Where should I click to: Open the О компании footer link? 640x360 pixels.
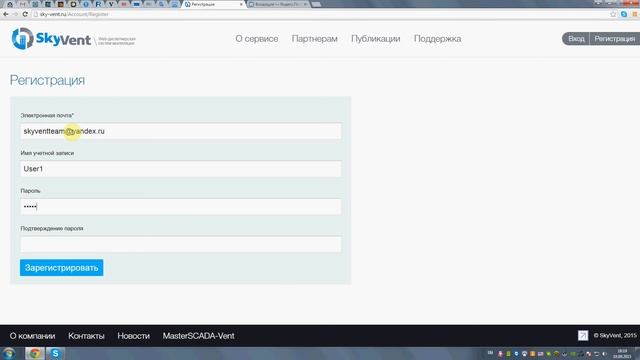pyautogui.click(x=32, y=336)
